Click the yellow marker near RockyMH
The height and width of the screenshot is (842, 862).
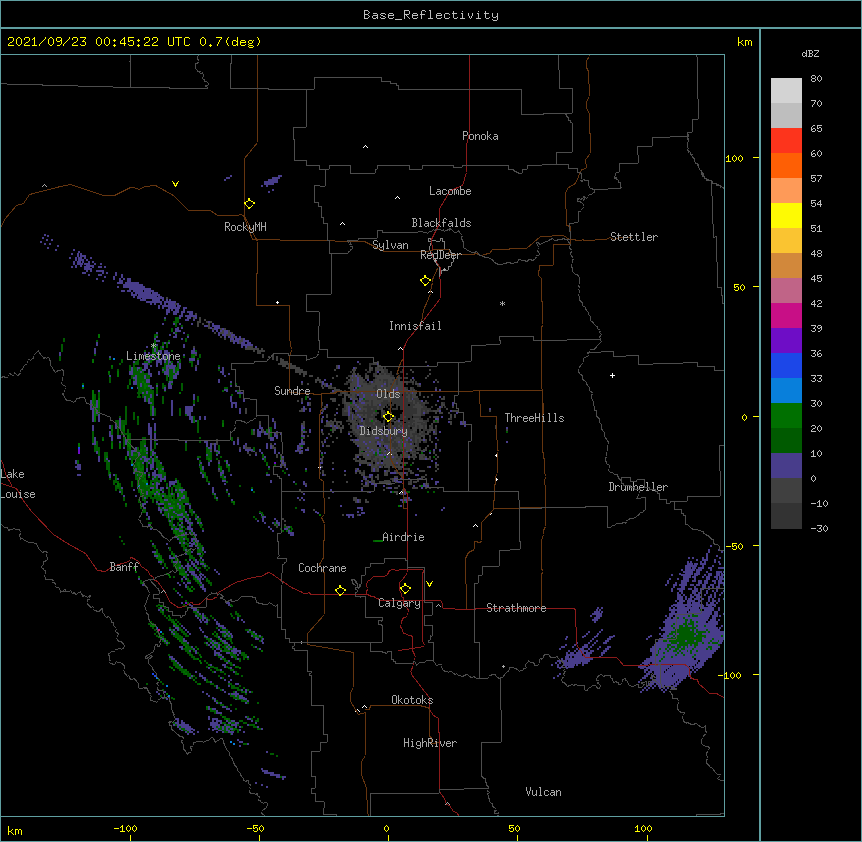pos(249,204)
